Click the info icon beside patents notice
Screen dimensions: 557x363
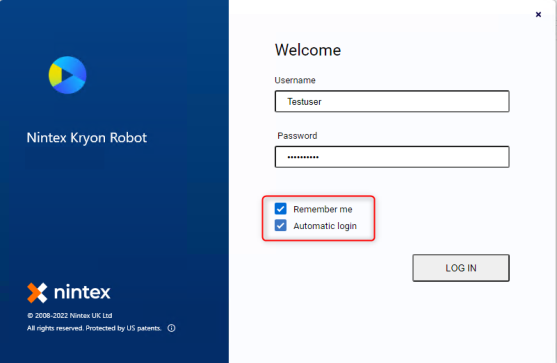click(171, 328)
